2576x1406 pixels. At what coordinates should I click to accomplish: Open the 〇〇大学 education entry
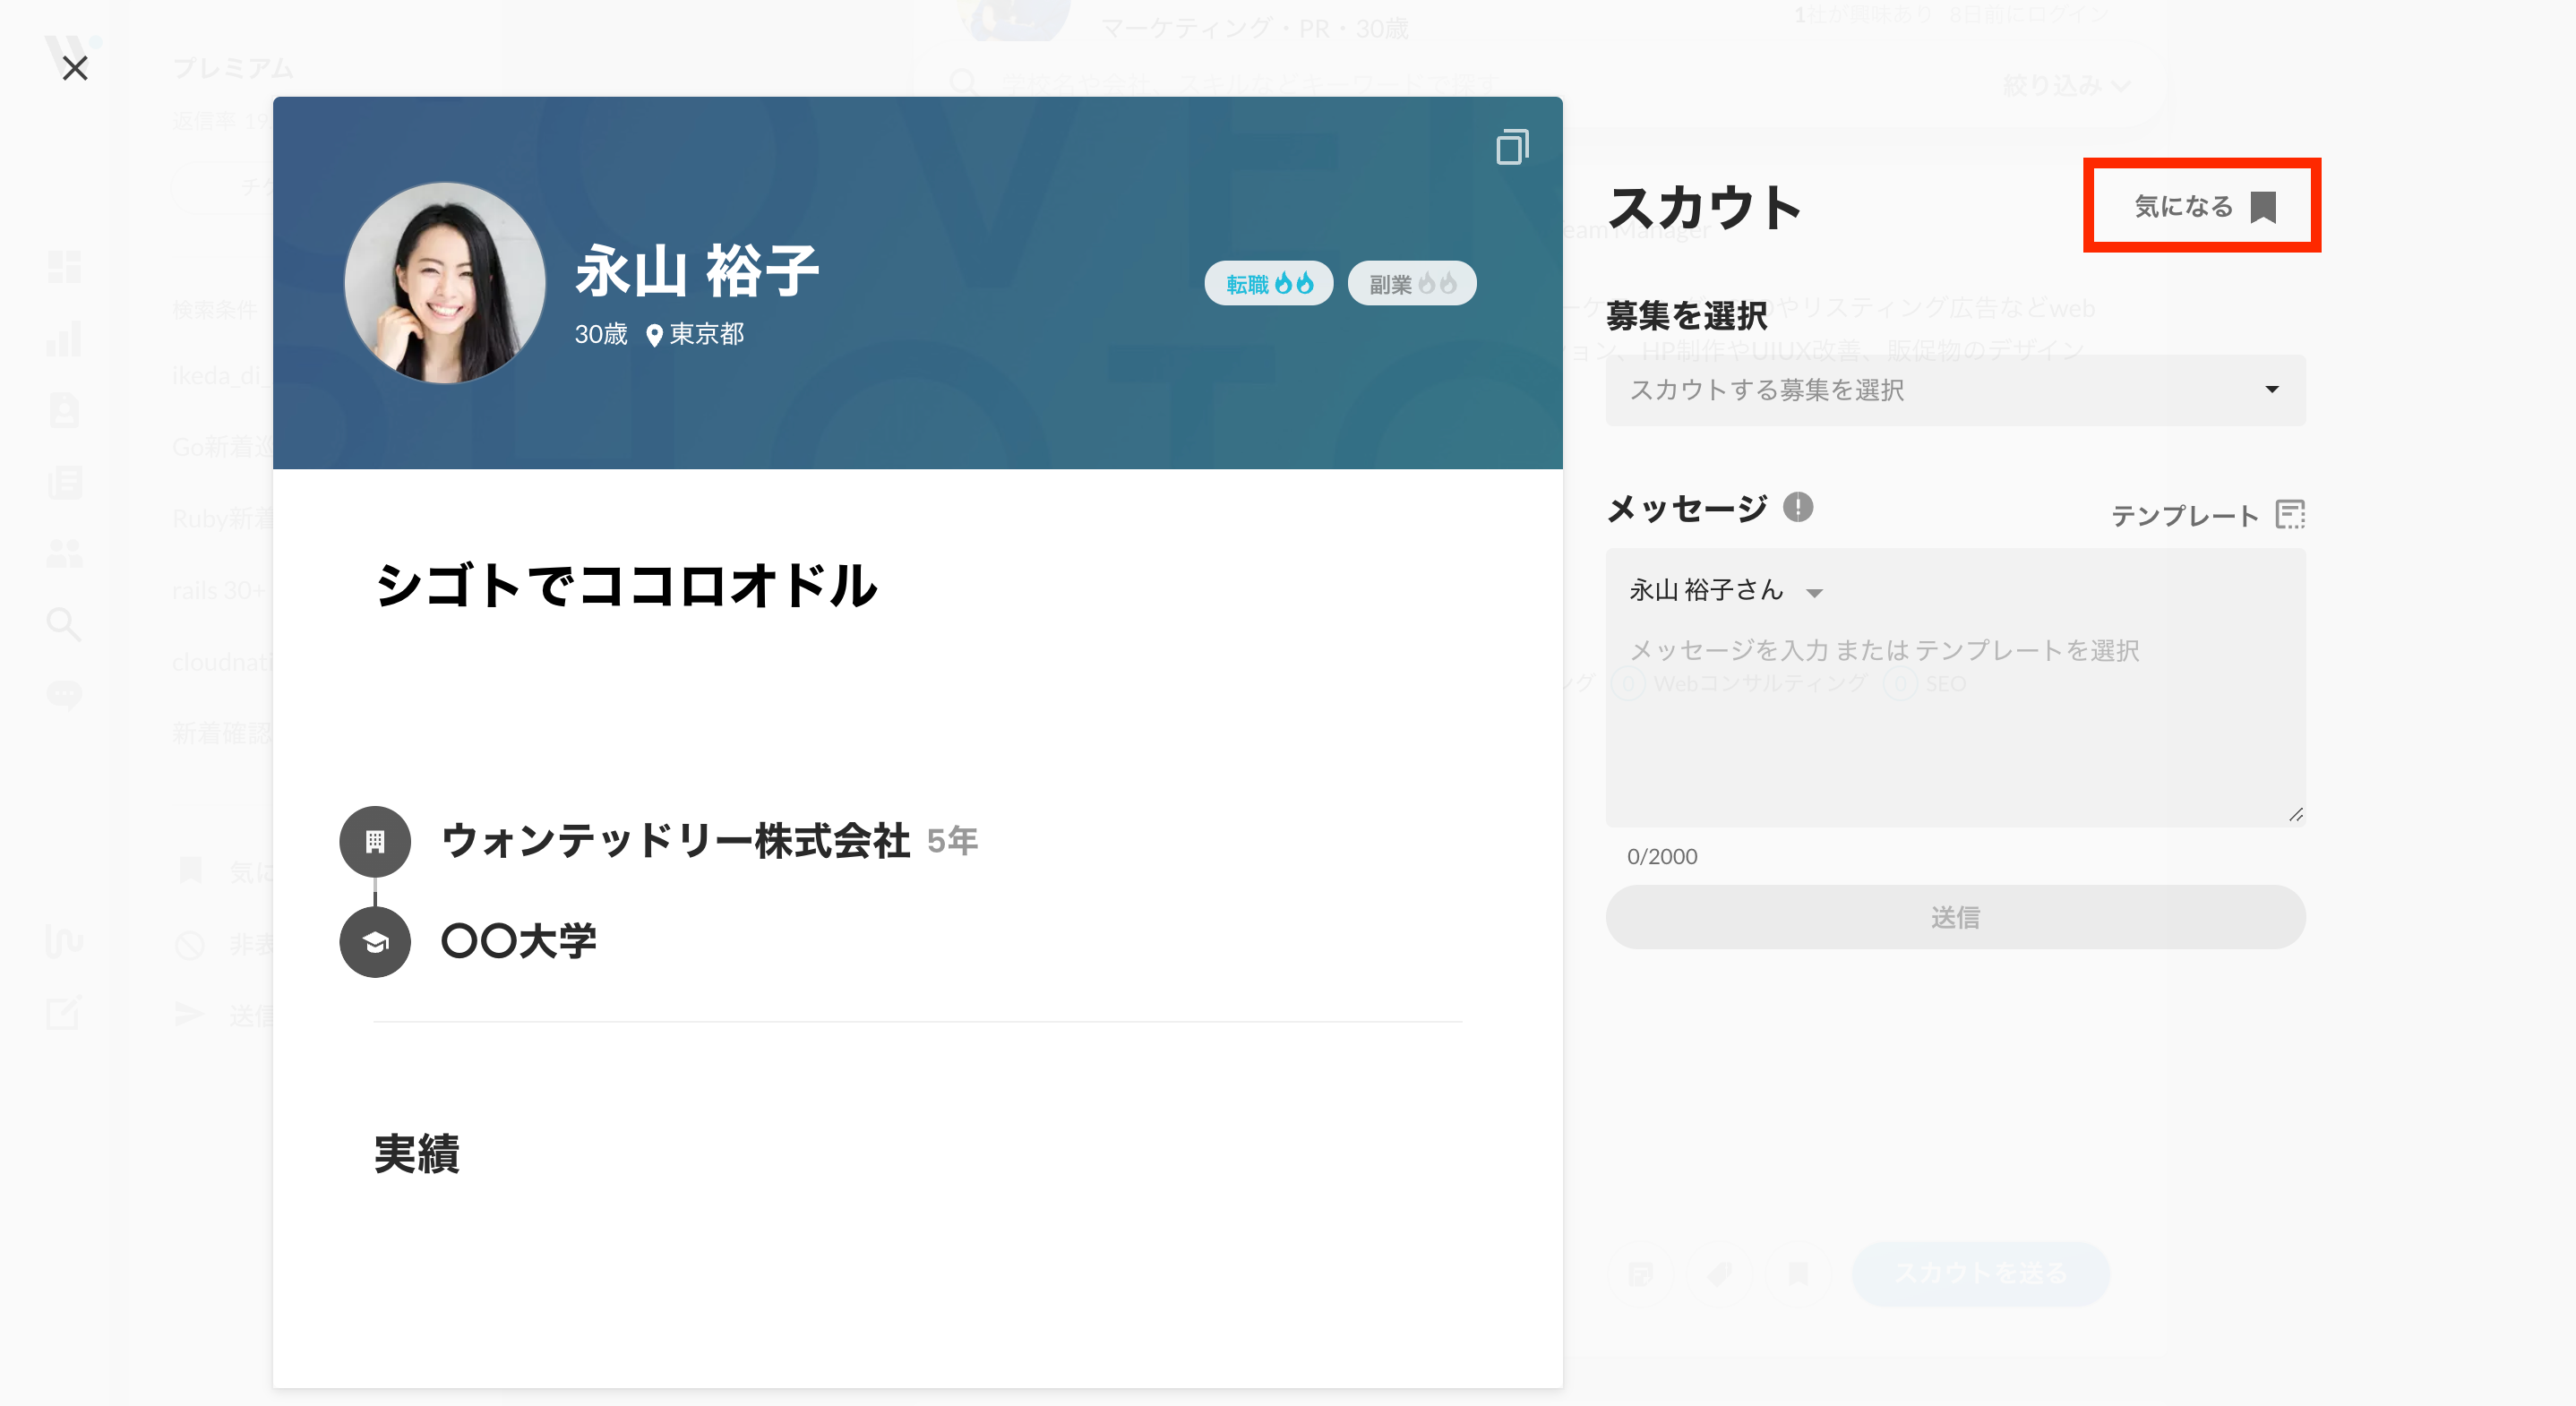coord(518,941)
